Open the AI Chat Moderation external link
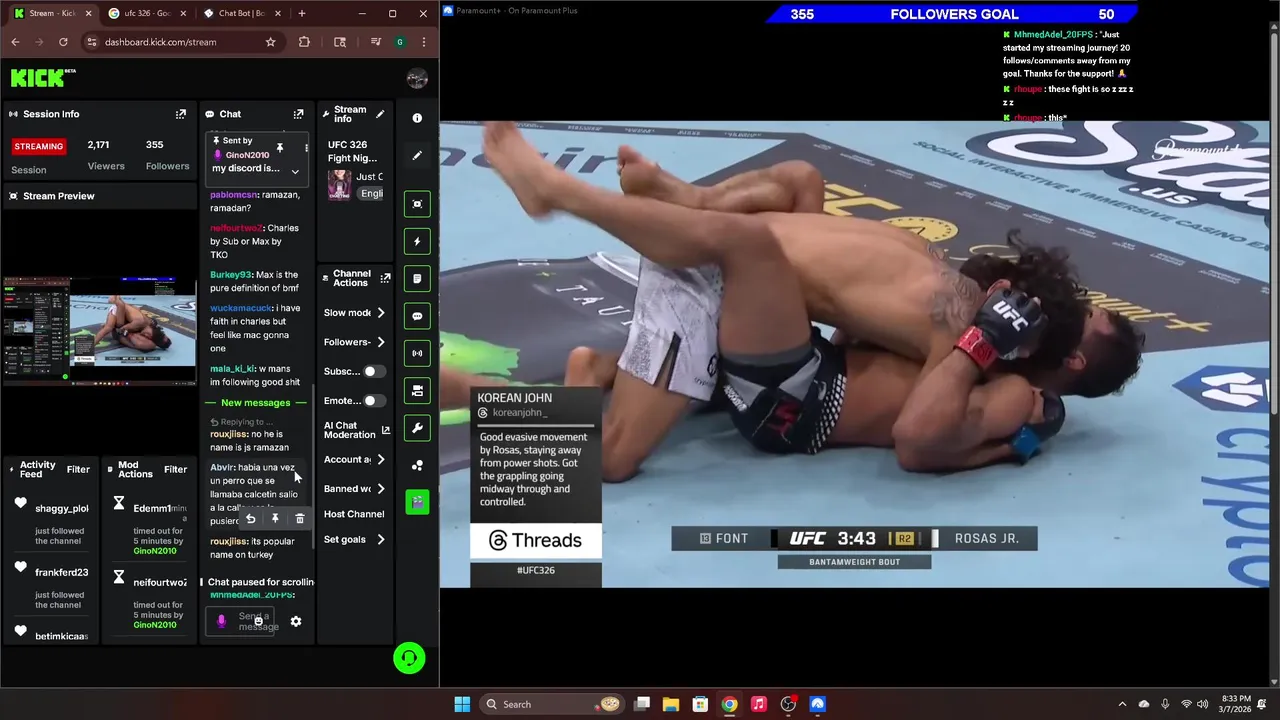Screen dimensions: 1280x720 (x=386, y=430)
